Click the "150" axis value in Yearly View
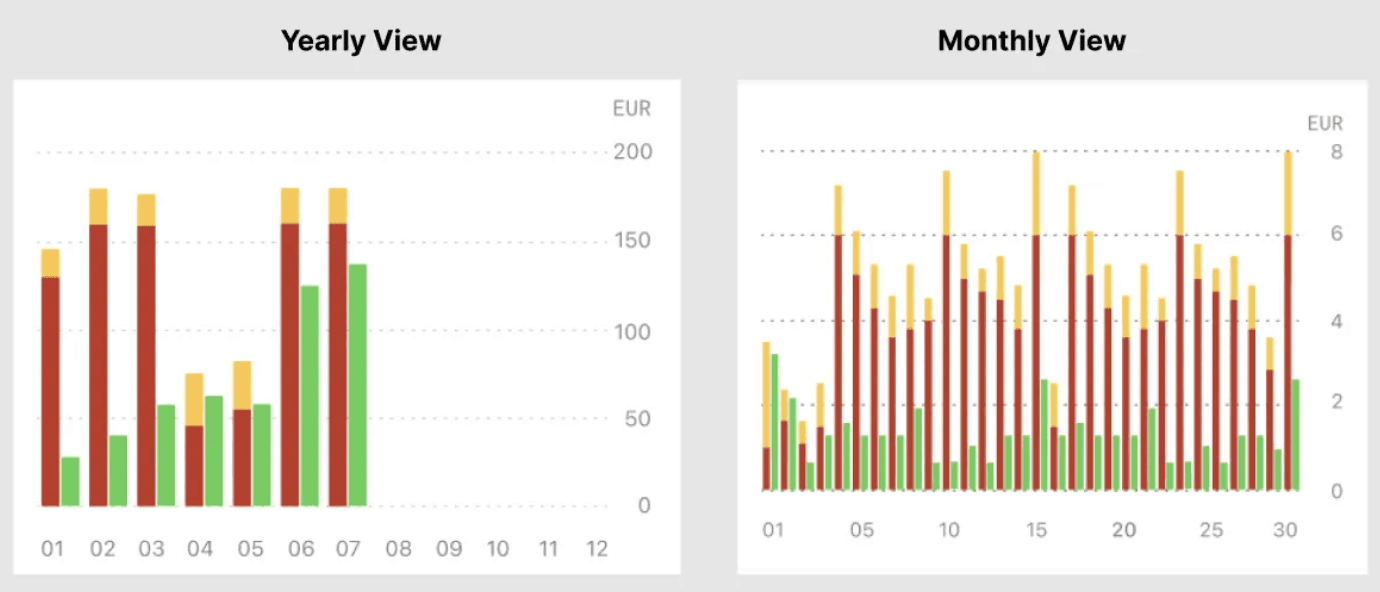 [x=632, y=241]
